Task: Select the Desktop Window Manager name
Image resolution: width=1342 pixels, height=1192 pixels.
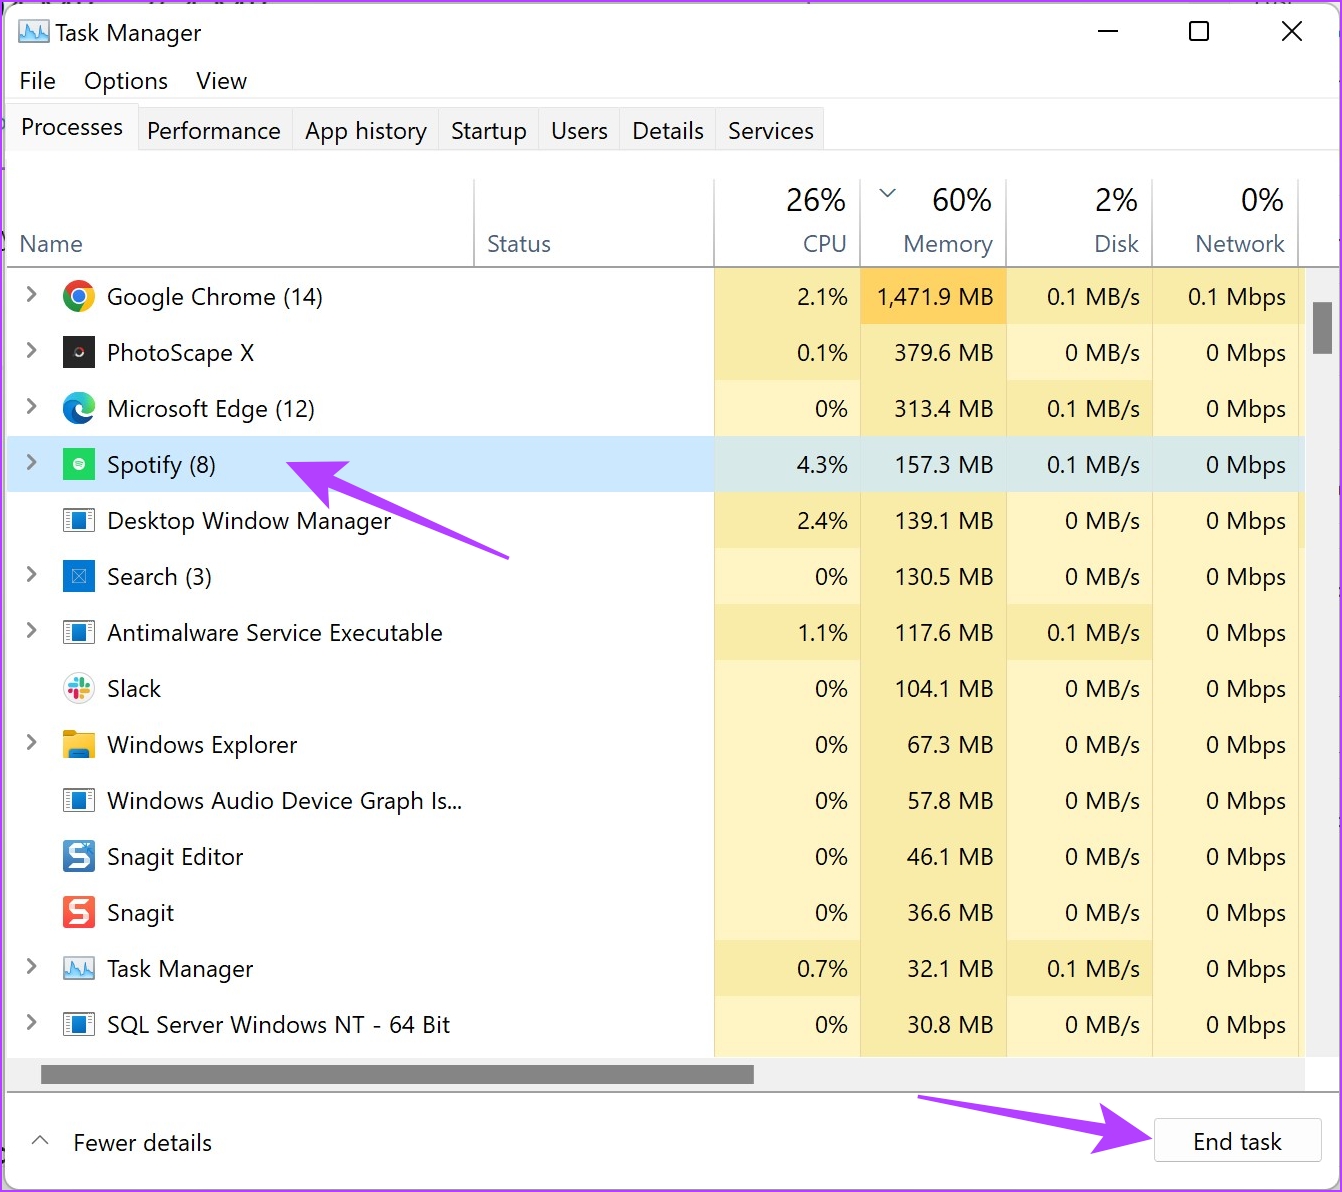Action: 249,521
